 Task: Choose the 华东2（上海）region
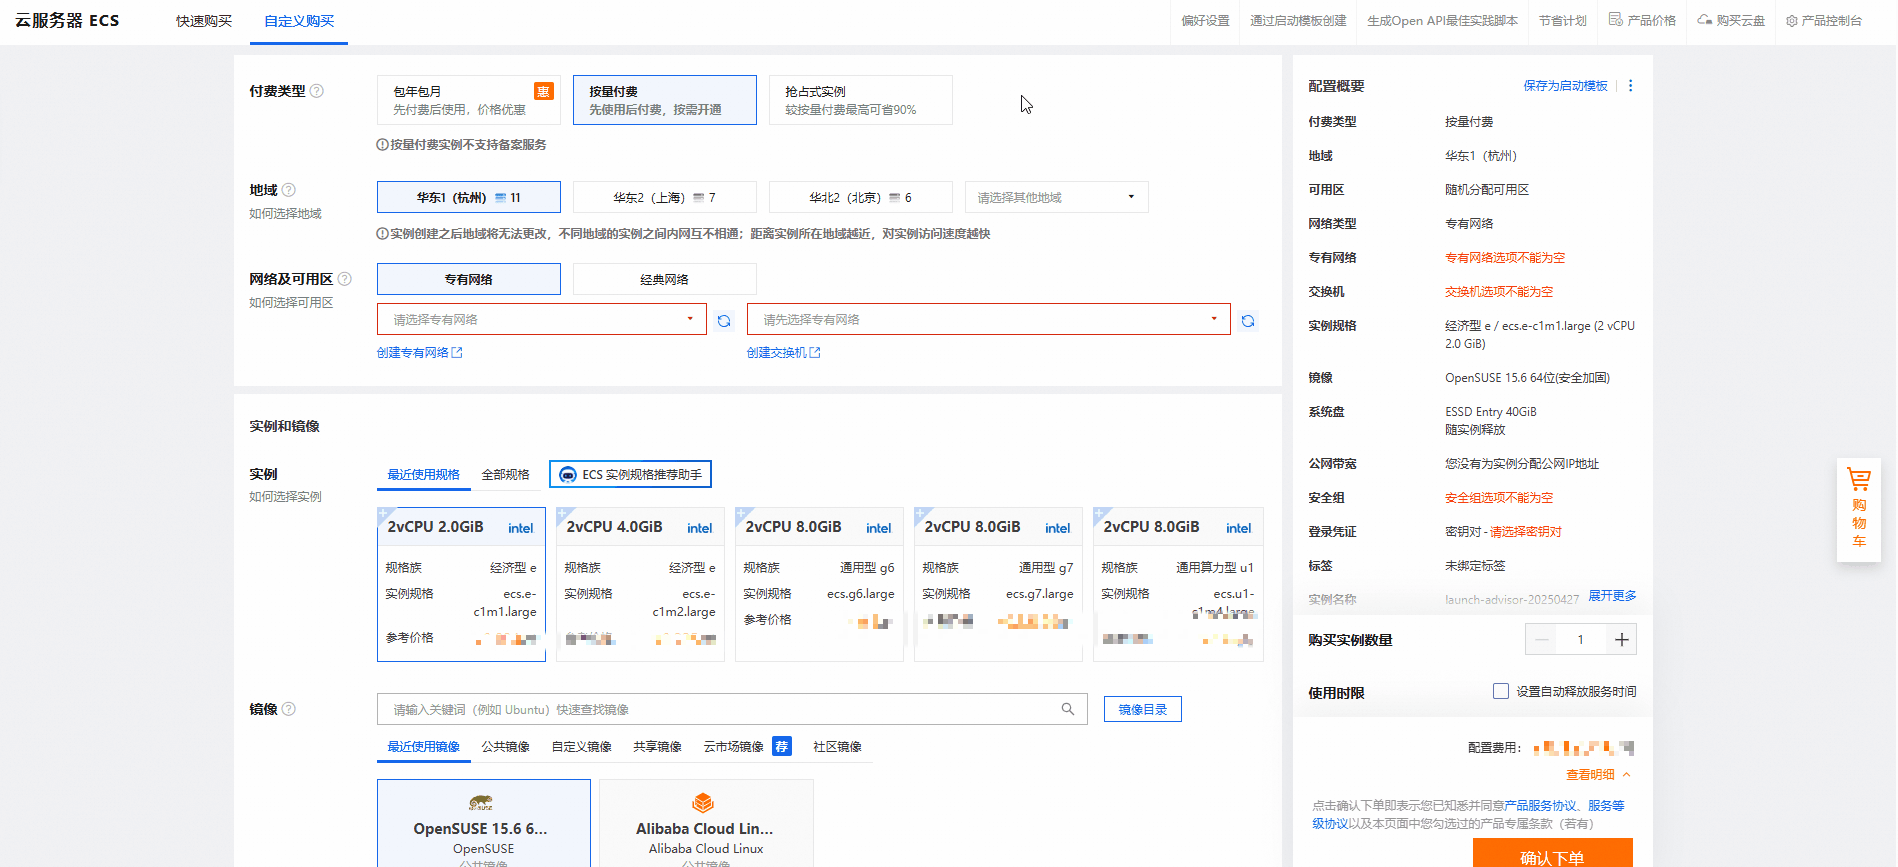[665, 197]
